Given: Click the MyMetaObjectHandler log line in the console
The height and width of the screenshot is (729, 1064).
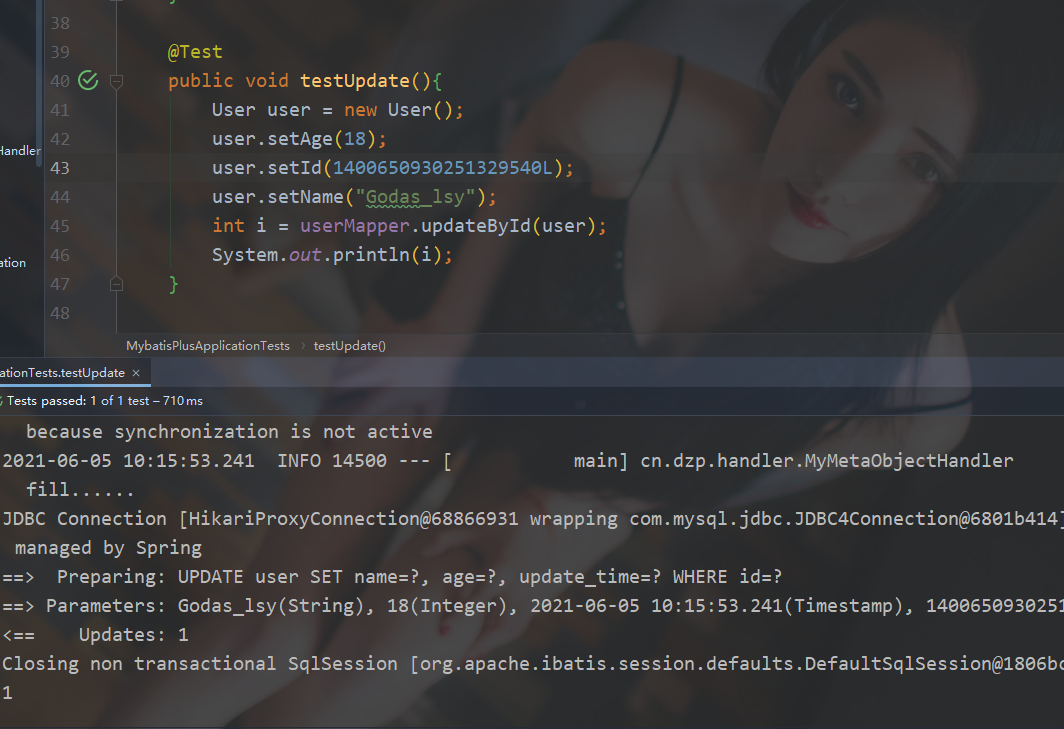Looking at the screenshot, I should (x=508, y=461).
